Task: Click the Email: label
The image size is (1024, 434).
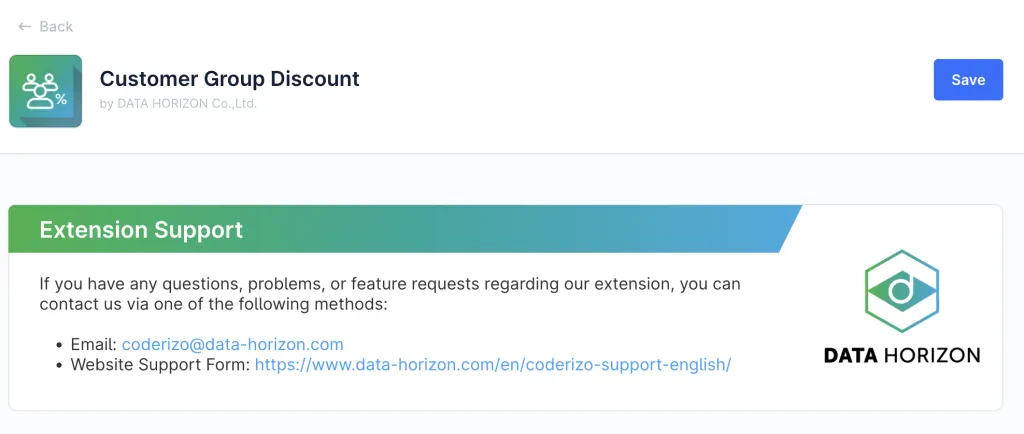Action: [x=94, y=344]
